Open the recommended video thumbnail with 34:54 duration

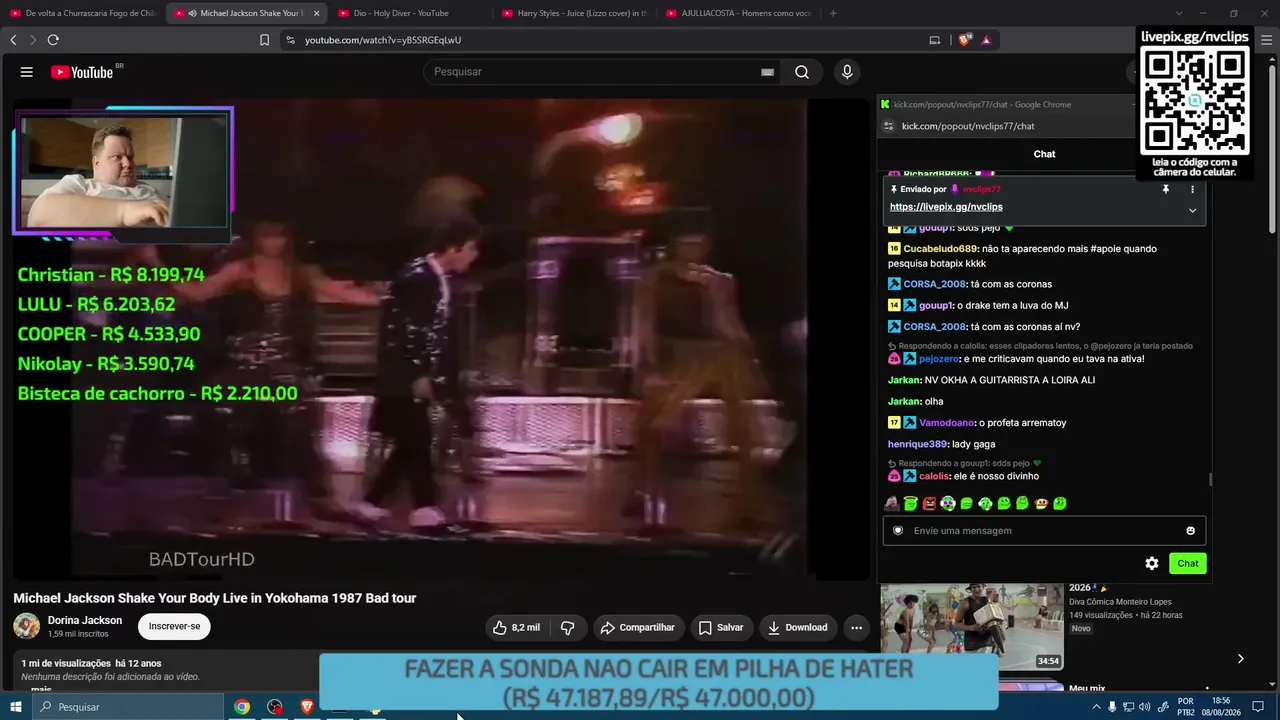tap(972, 627)
